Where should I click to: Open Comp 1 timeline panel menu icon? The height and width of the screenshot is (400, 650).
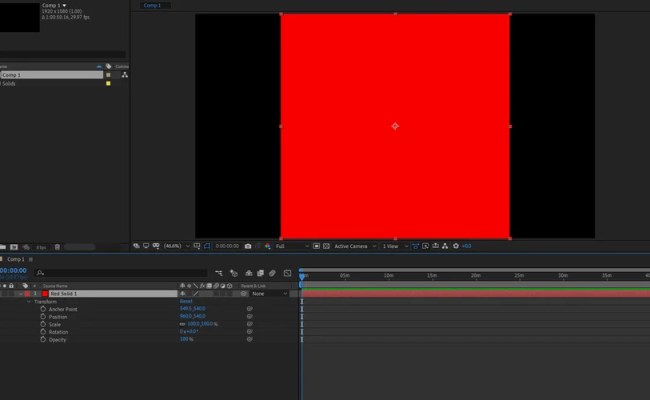[31, 259]
